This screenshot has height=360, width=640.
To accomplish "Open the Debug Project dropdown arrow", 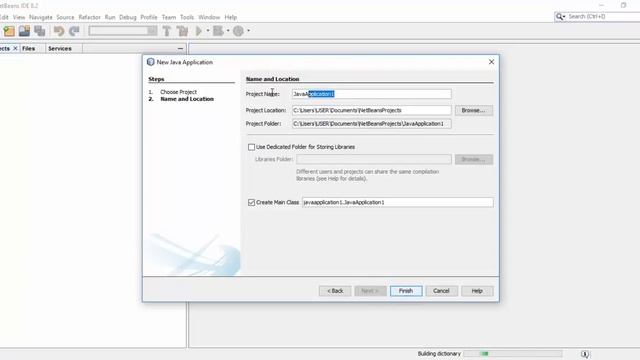I will tap(228, 31).
